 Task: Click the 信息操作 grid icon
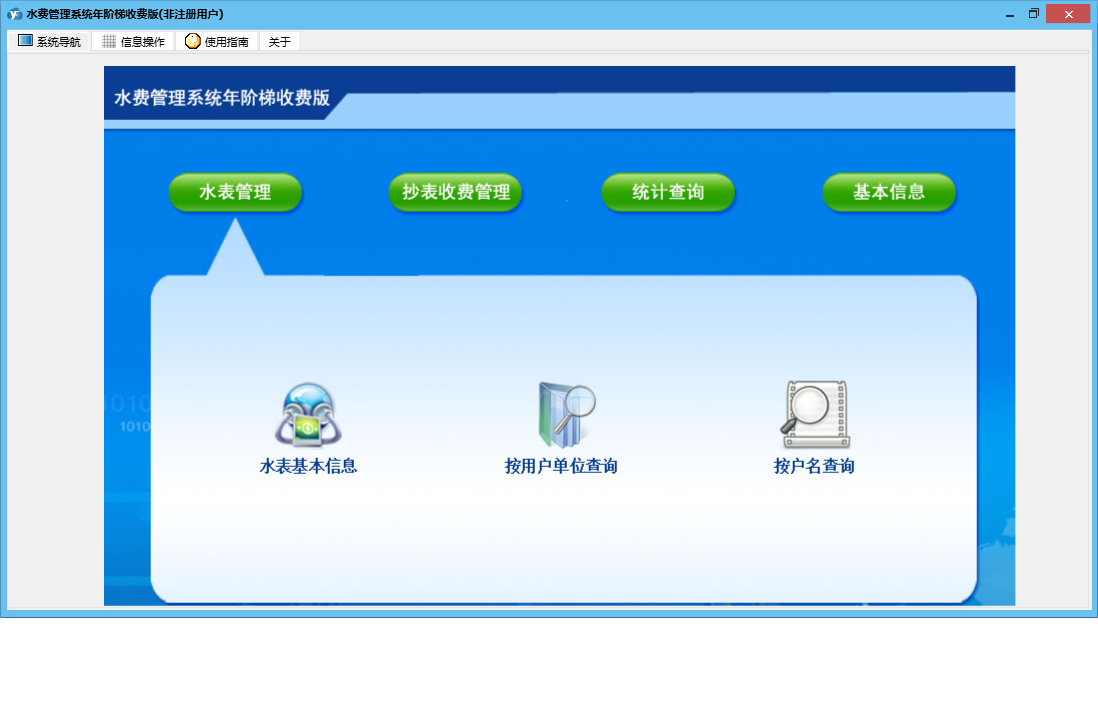pyautogui.click(x=109, y=41)
